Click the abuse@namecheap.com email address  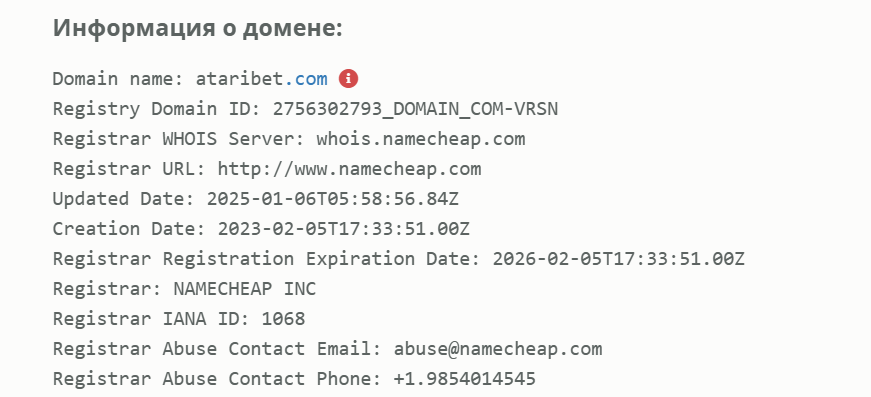coord(498,349)
